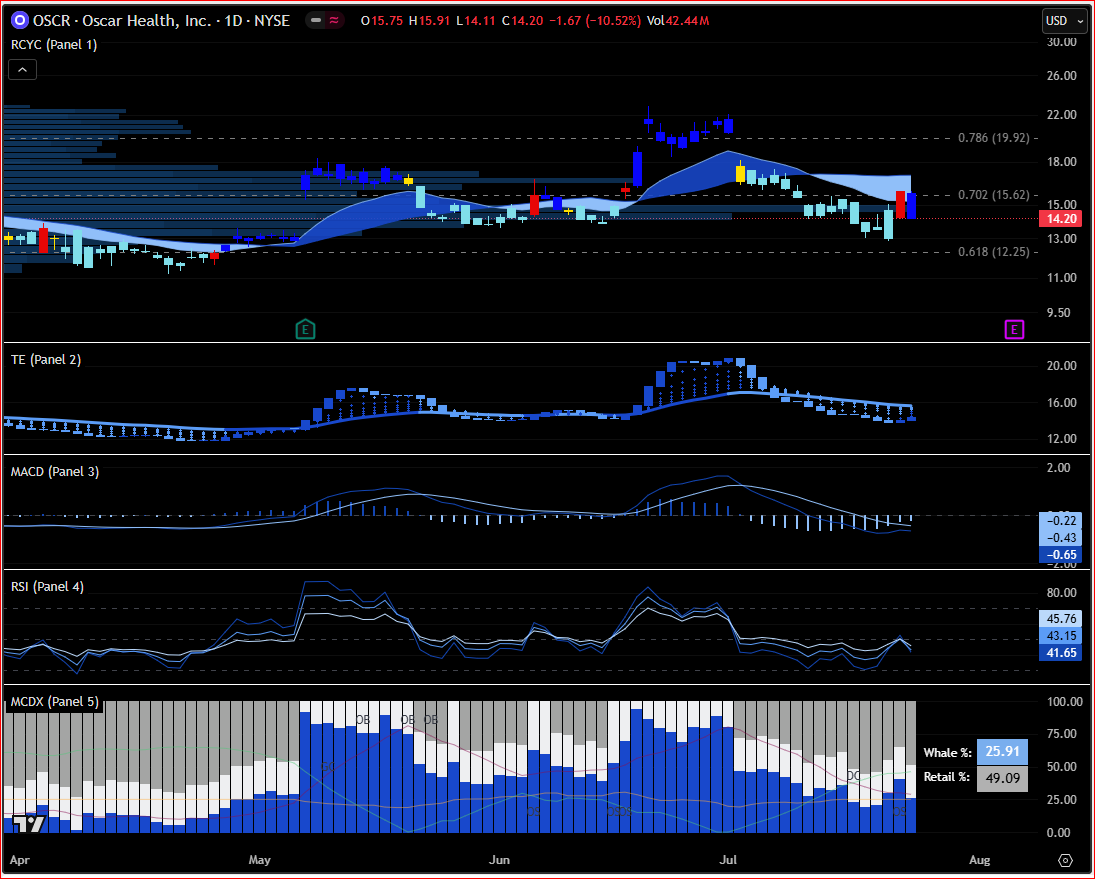Click the RSI value label 43.15
The height and width of the screenshot is (879, 1095).
click(1061, 636)
